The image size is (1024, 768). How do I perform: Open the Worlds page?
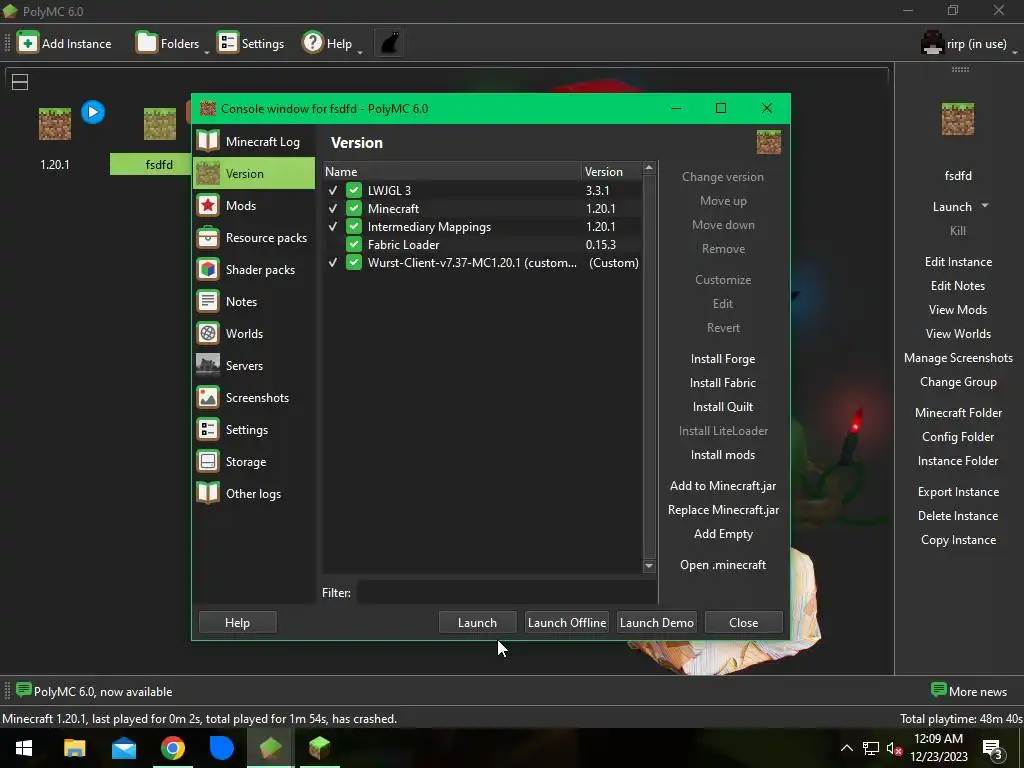point(254,334)
